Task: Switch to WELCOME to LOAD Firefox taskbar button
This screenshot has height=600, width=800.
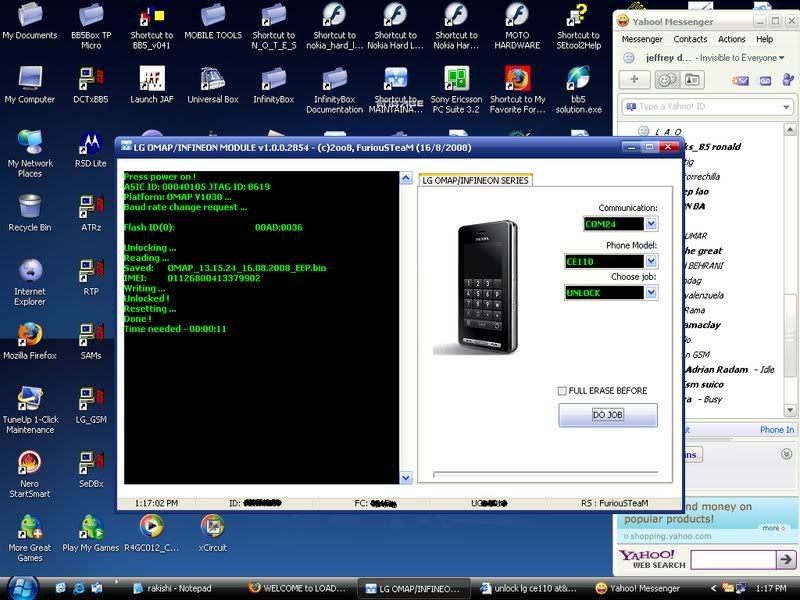Action: coord(297,588)
